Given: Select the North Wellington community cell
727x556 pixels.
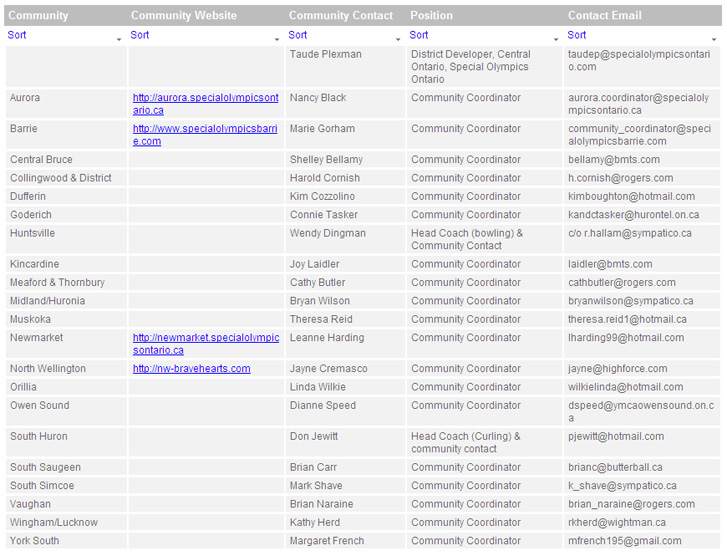Looking at the screenshot, I should (66, 369).
